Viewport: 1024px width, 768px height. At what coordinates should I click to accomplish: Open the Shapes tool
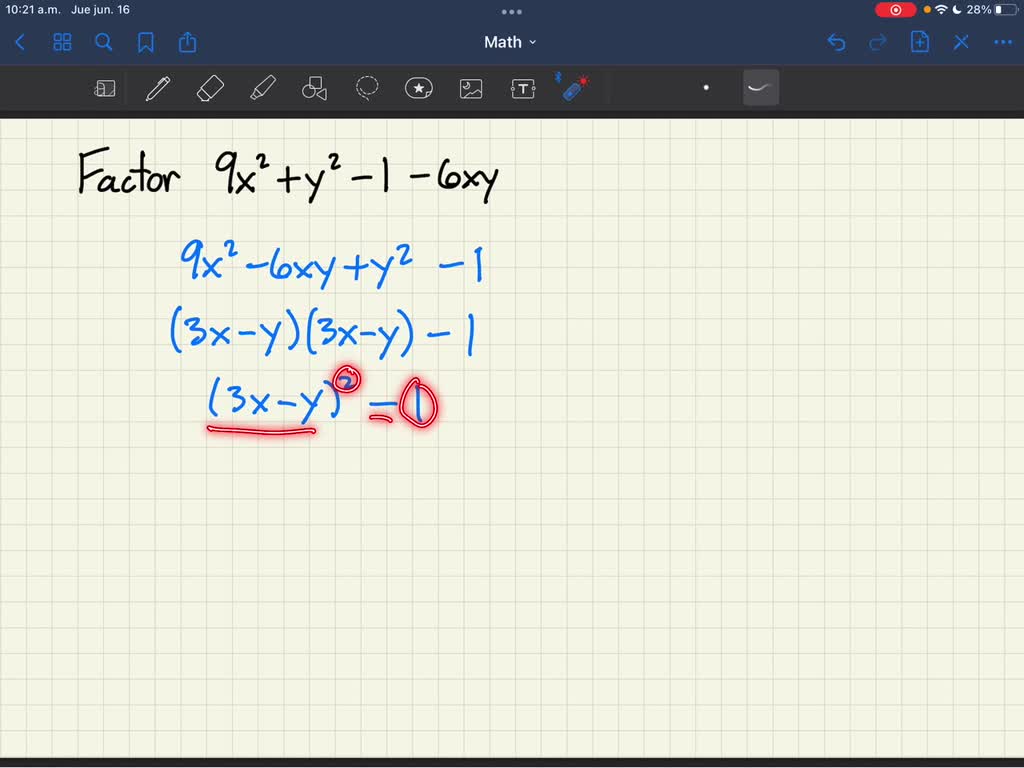[x=314, y=88]
